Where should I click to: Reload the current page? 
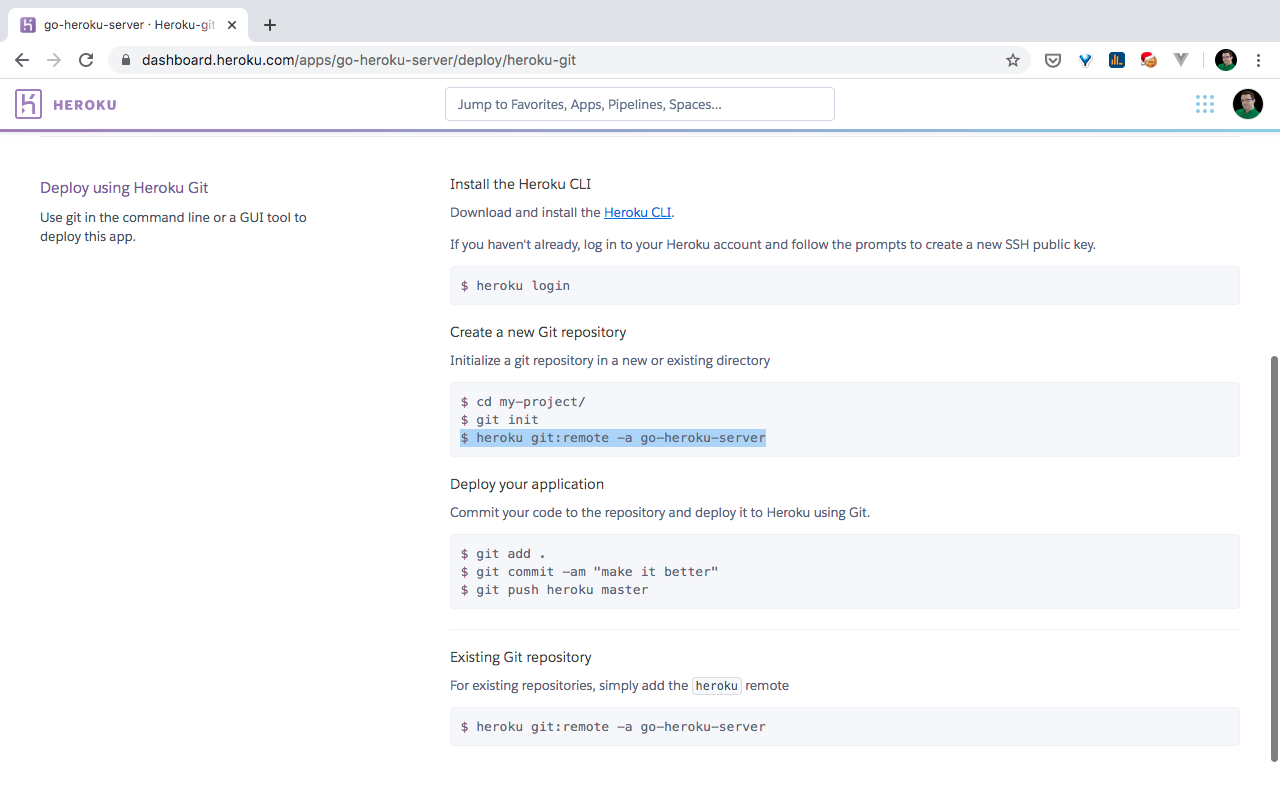pyautogui.click(x=86, y=60)
